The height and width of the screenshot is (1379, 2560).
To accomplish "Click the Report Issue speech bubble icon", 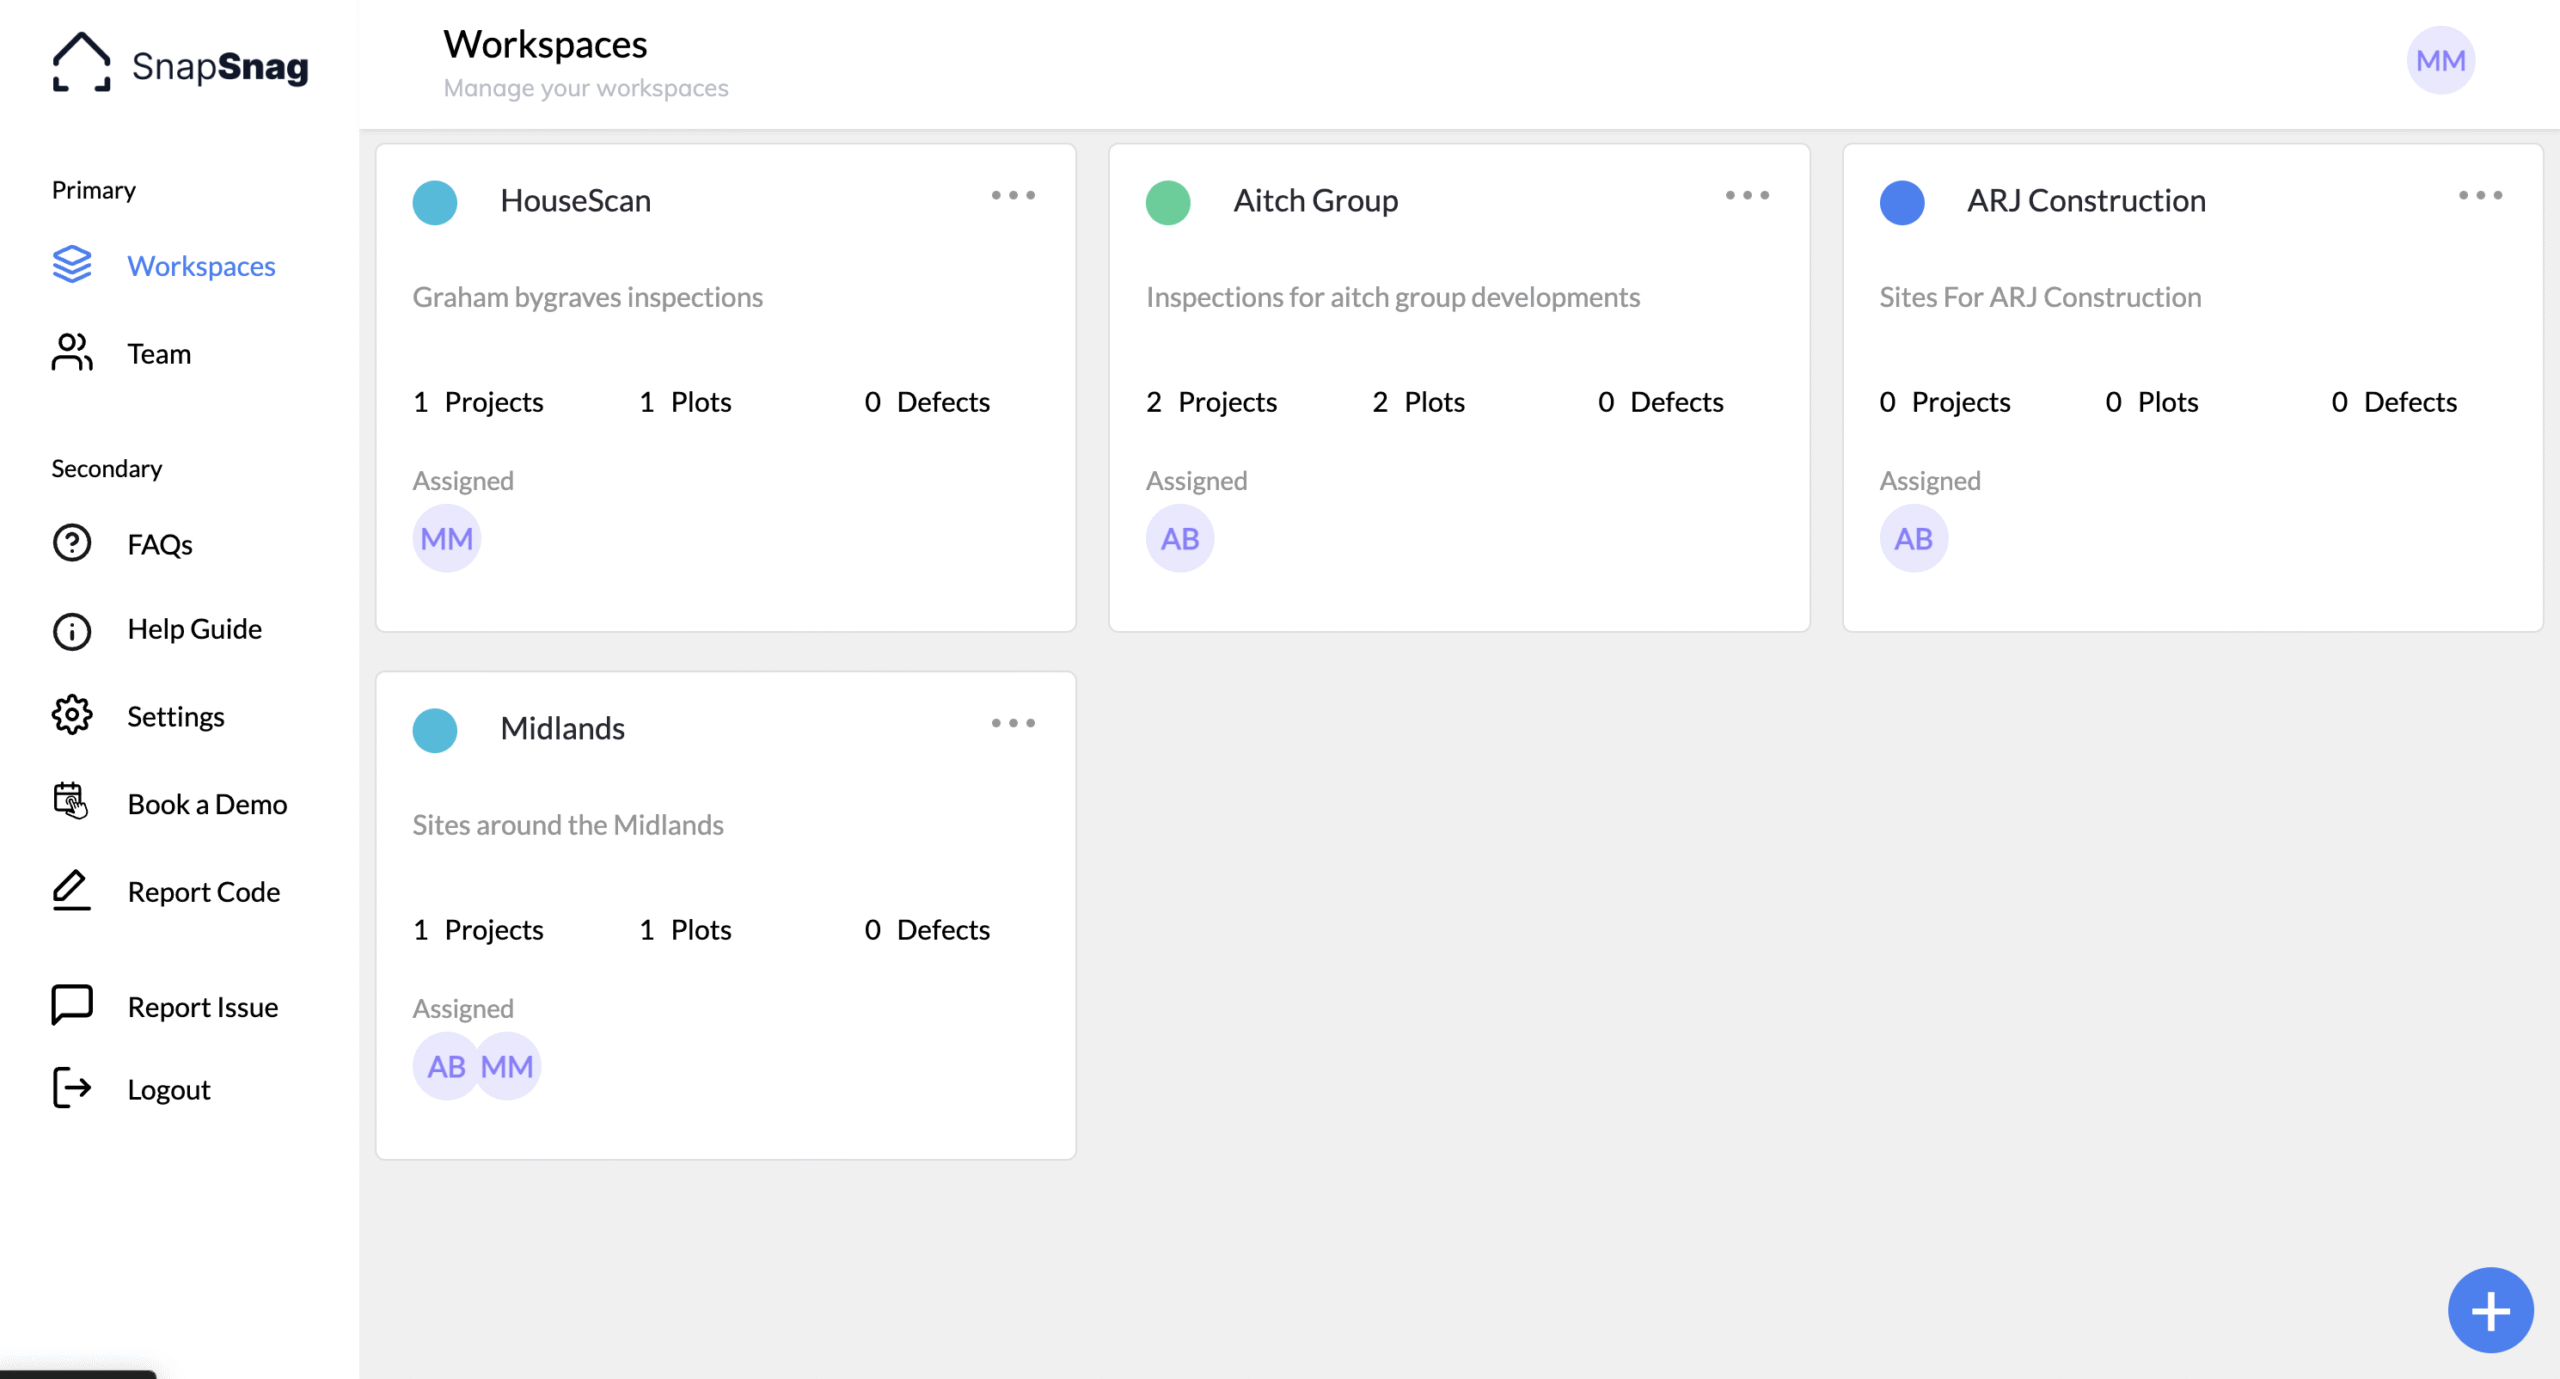I will [x=71, y=1004].
